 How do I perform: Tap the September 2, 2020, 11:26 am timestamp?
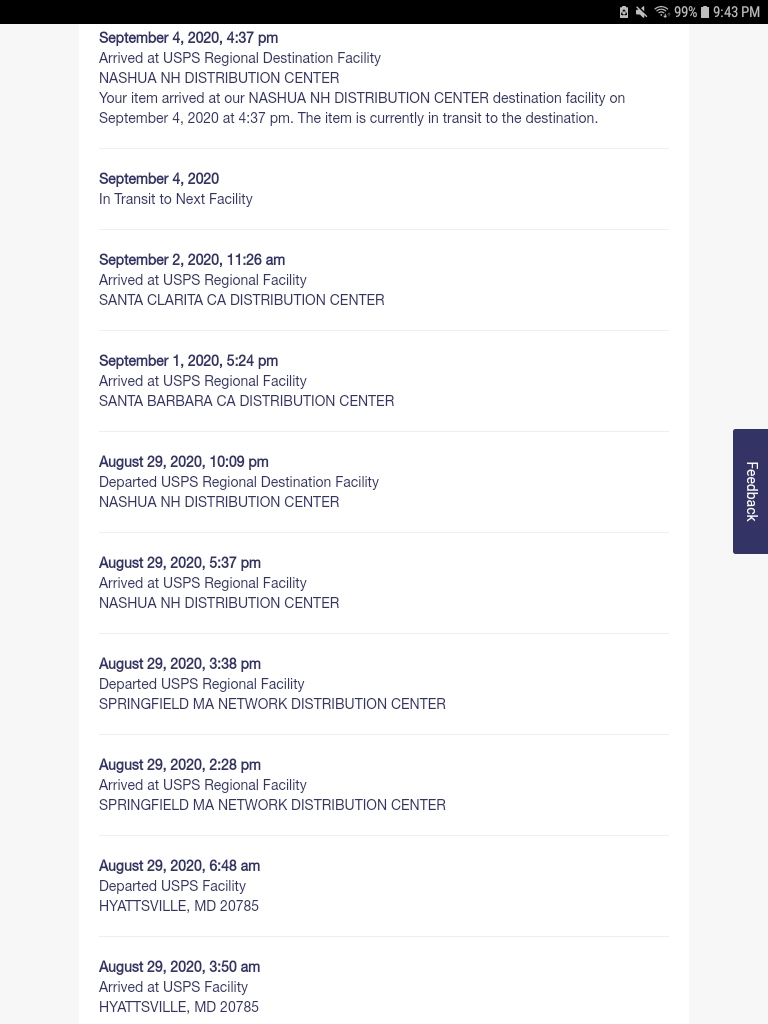192,260
